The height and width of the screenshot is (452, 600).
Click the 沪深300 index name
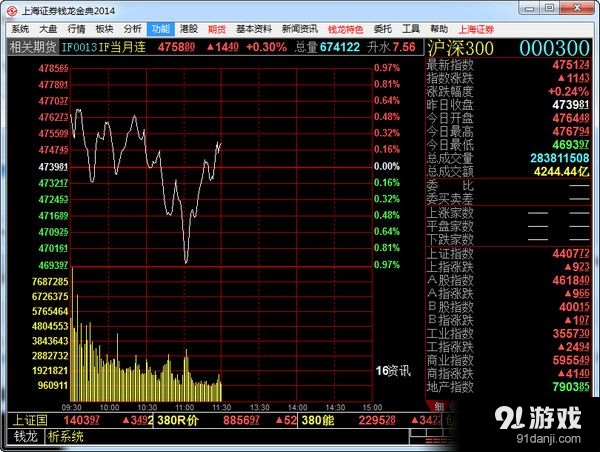pos(460,48)
